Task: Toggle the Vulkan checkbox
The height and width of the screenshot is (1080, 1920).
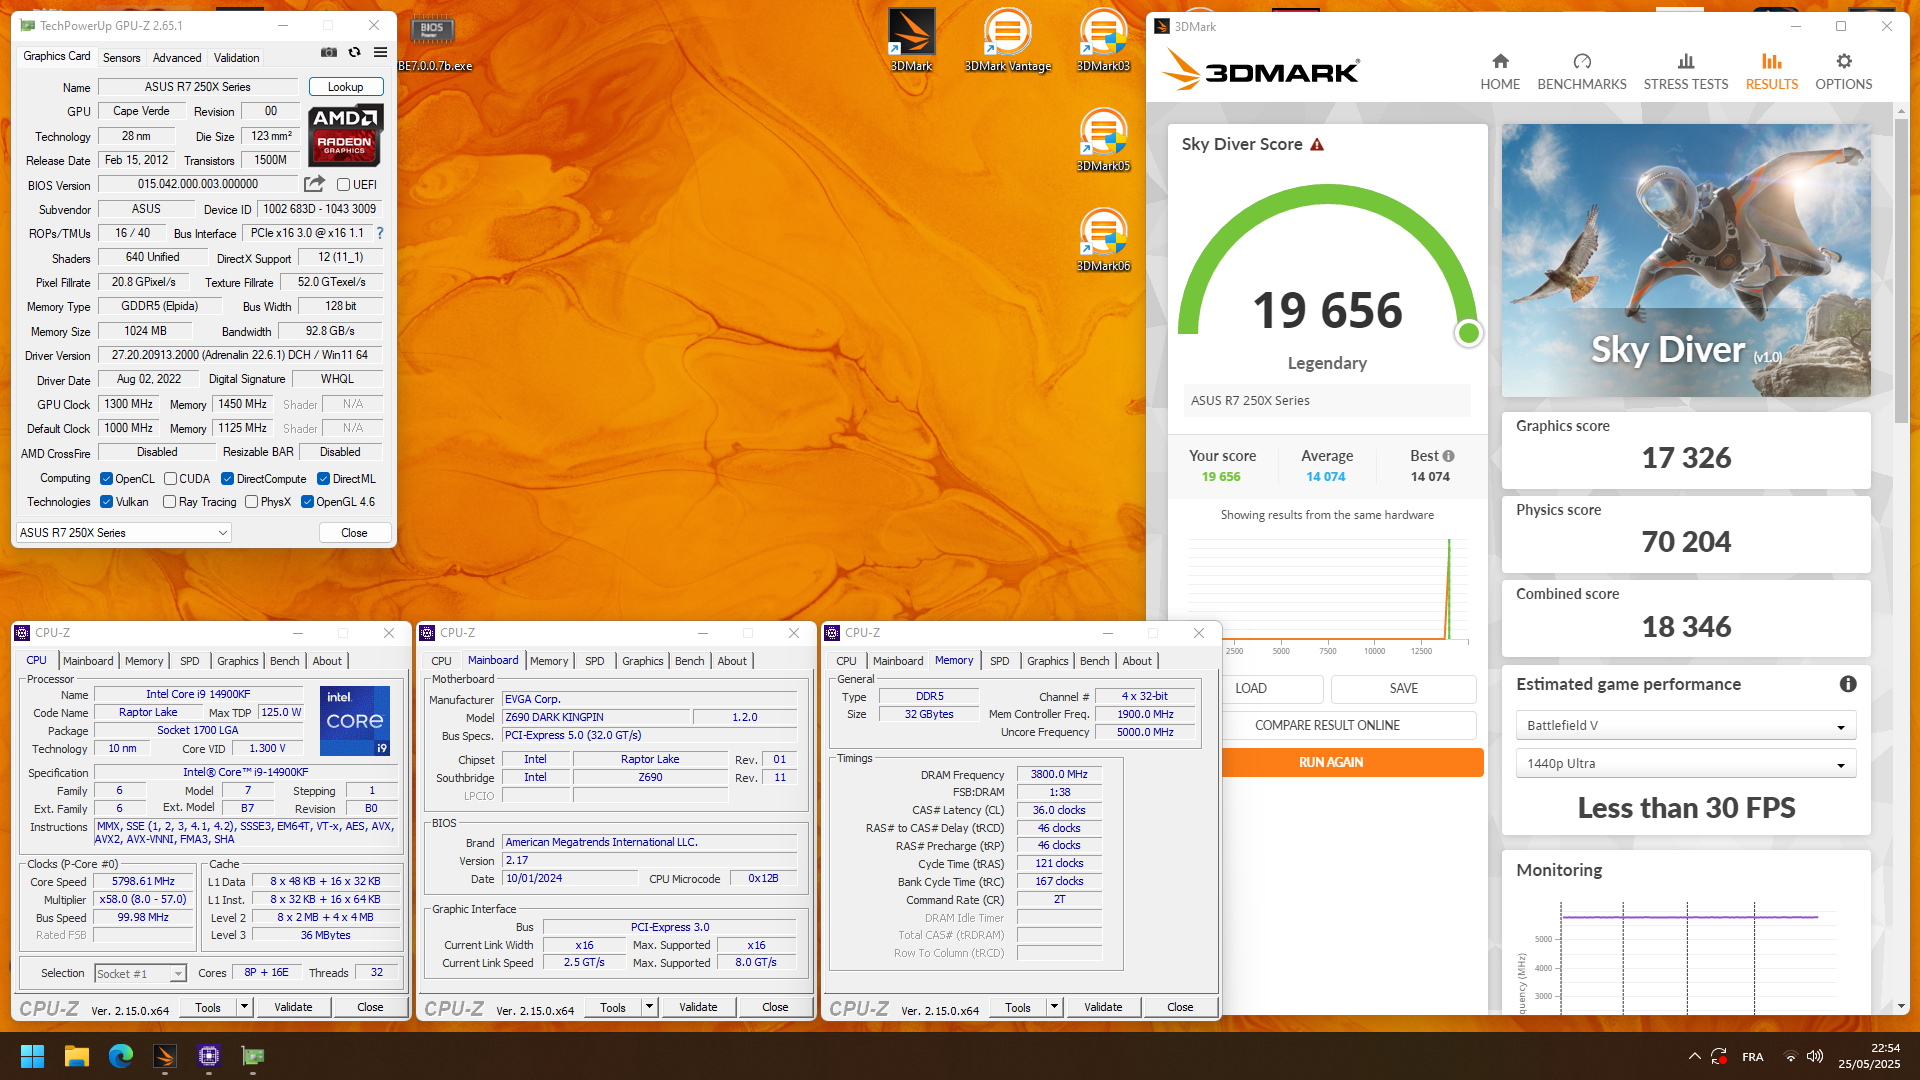Action: point(106,502)
